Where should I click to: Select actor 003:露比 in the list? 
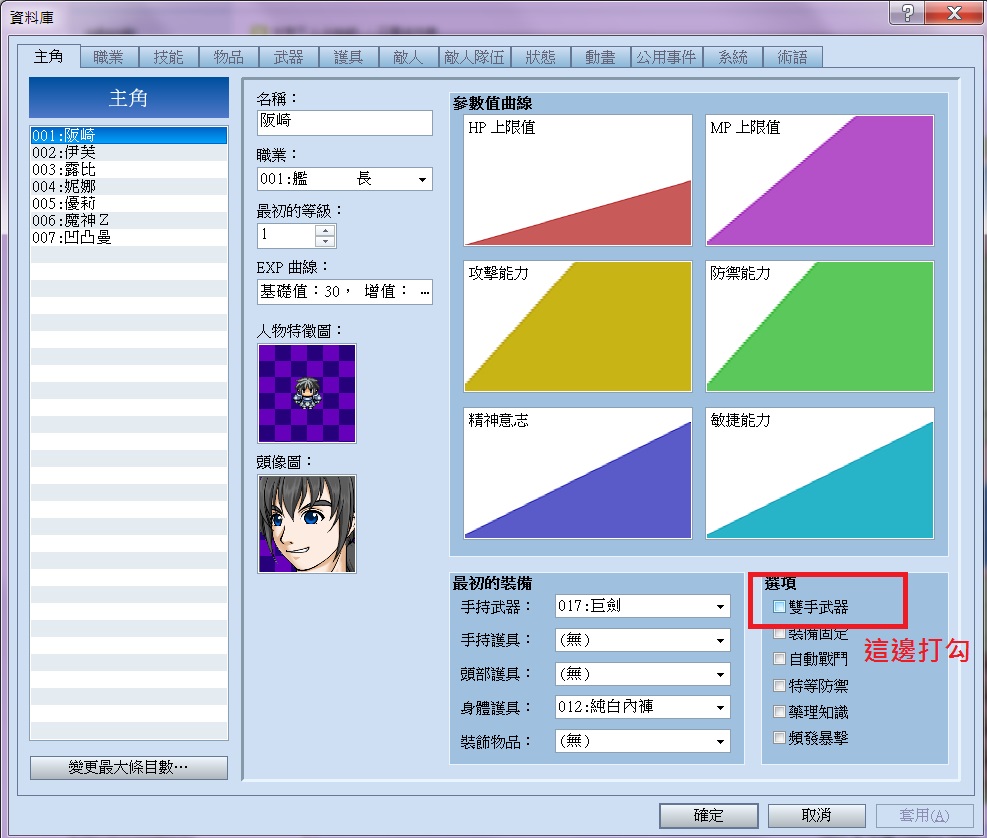[128, 169]
